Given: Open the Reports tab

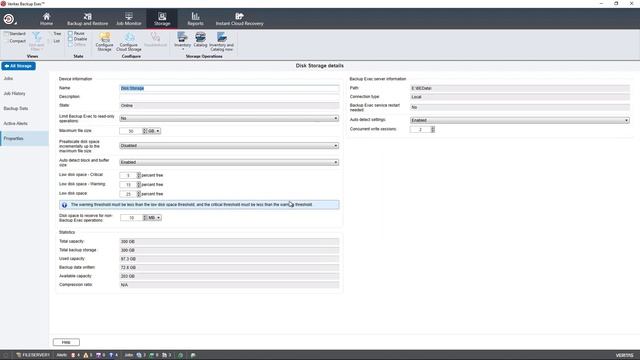Looking at the screenshot, I should (x=195, y=19).
